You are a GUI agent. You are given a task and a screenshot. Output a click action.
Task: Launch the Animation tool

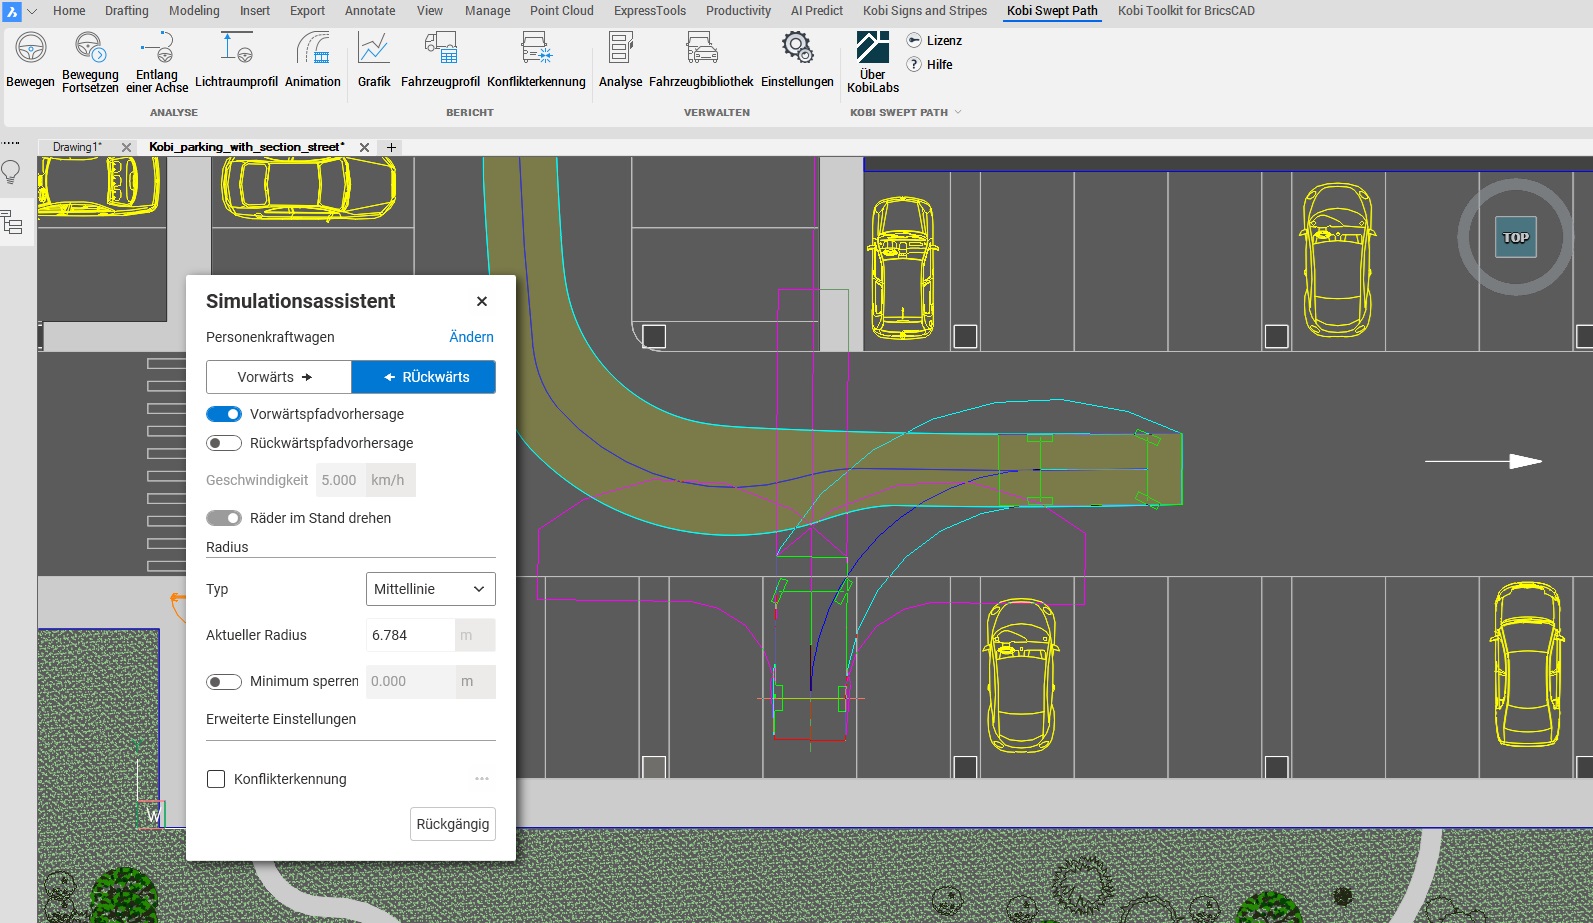tap(313, 60)
